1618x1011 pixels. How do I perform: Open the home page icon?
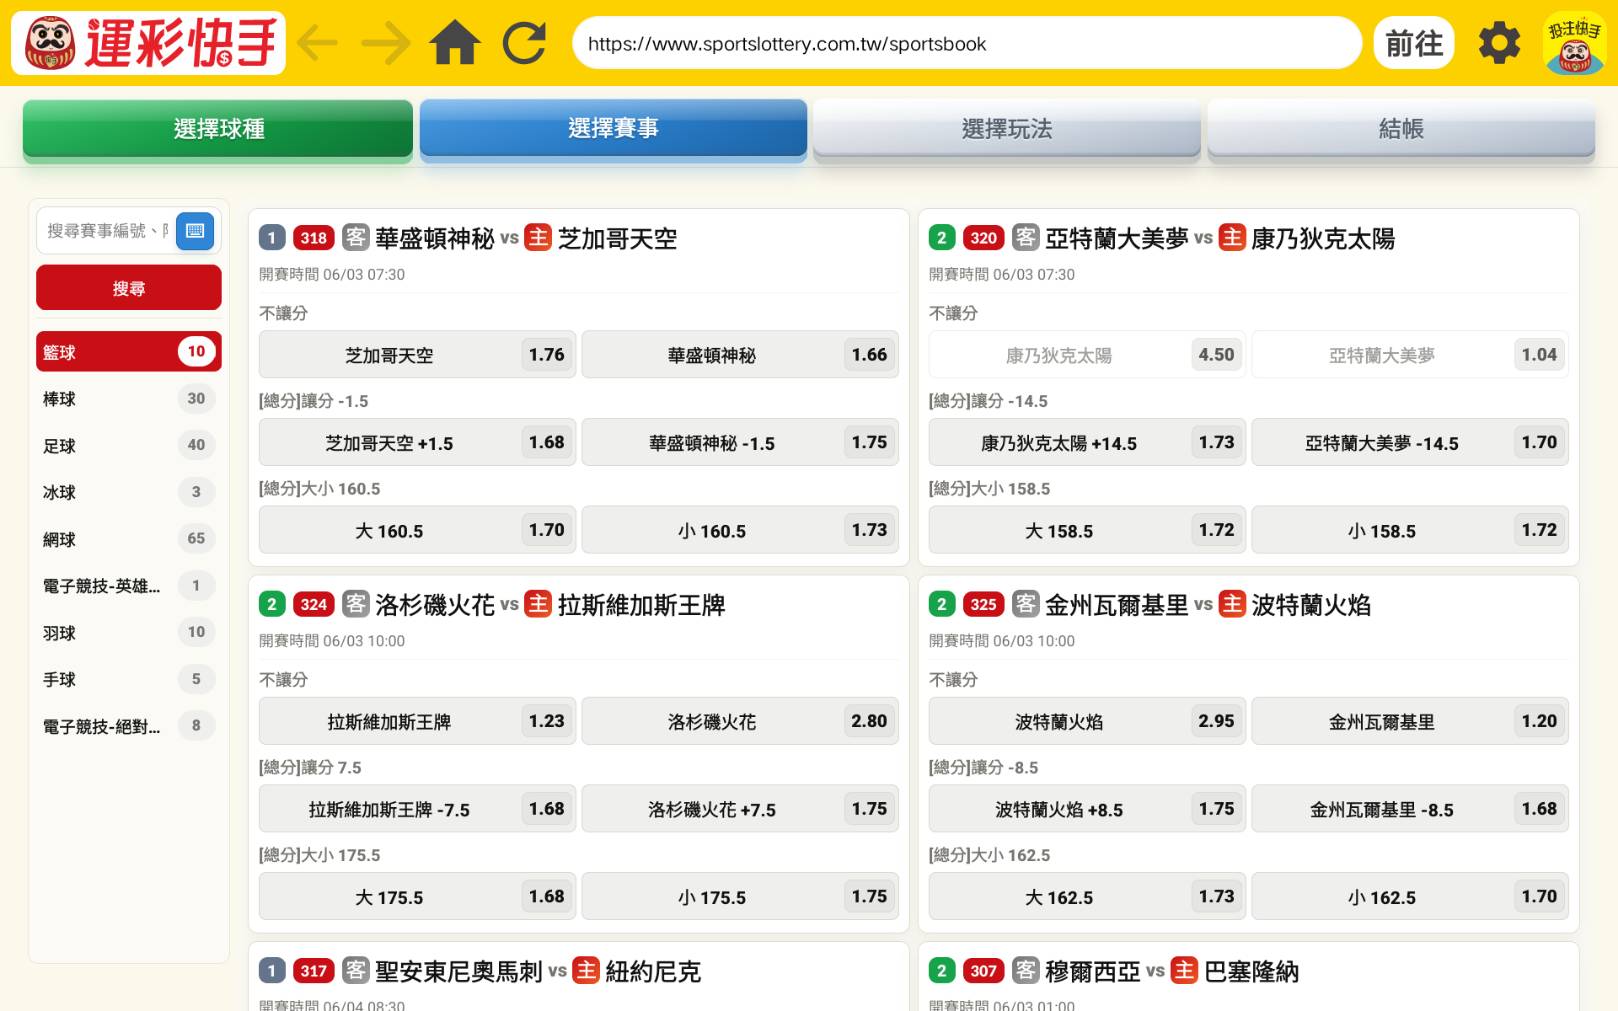tap(455, 43)
